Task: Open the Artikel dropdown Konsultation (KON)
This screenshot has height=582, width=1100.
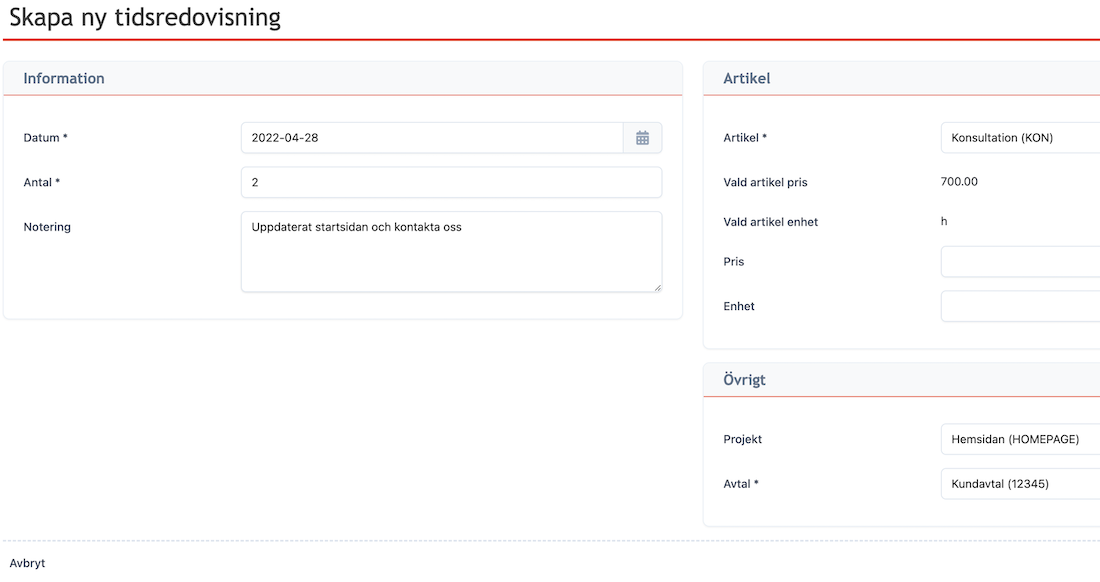Action: tap(1020, 138)
